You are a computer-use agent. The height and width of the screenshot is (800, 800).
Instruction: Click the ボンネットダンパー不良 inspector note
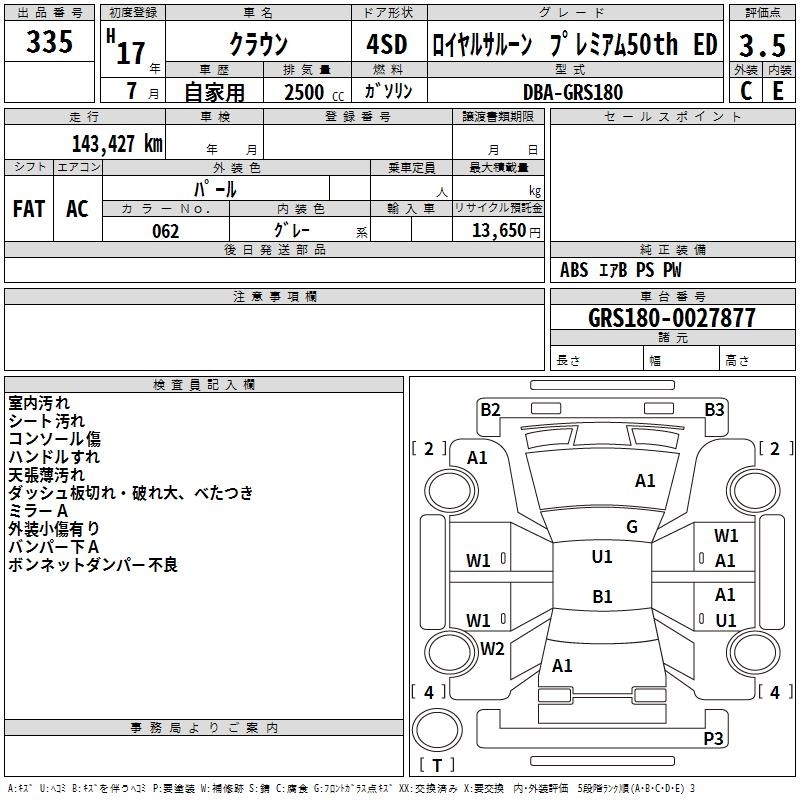click(93, 565)
